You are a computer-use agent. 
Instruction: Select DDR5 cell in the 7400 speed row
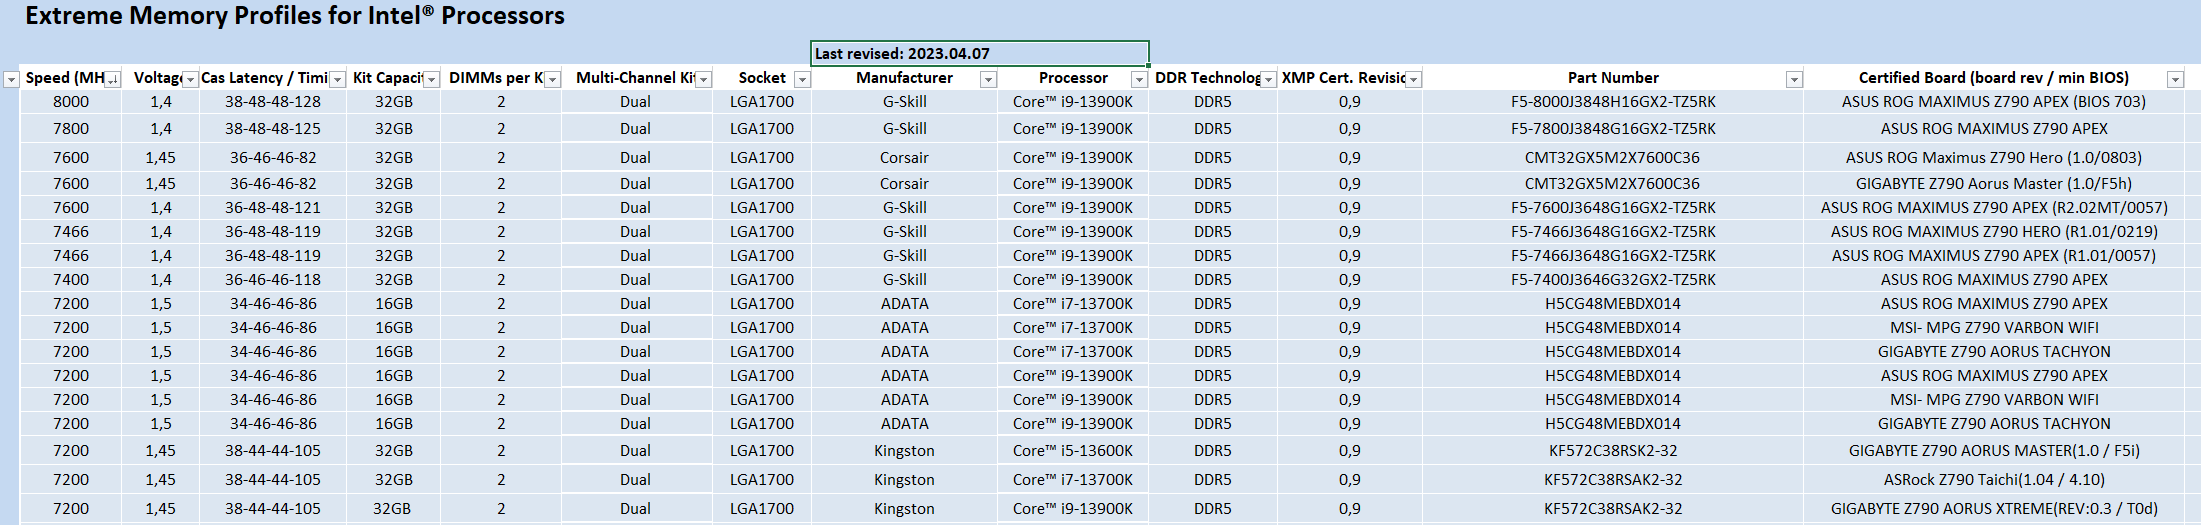1212,280
